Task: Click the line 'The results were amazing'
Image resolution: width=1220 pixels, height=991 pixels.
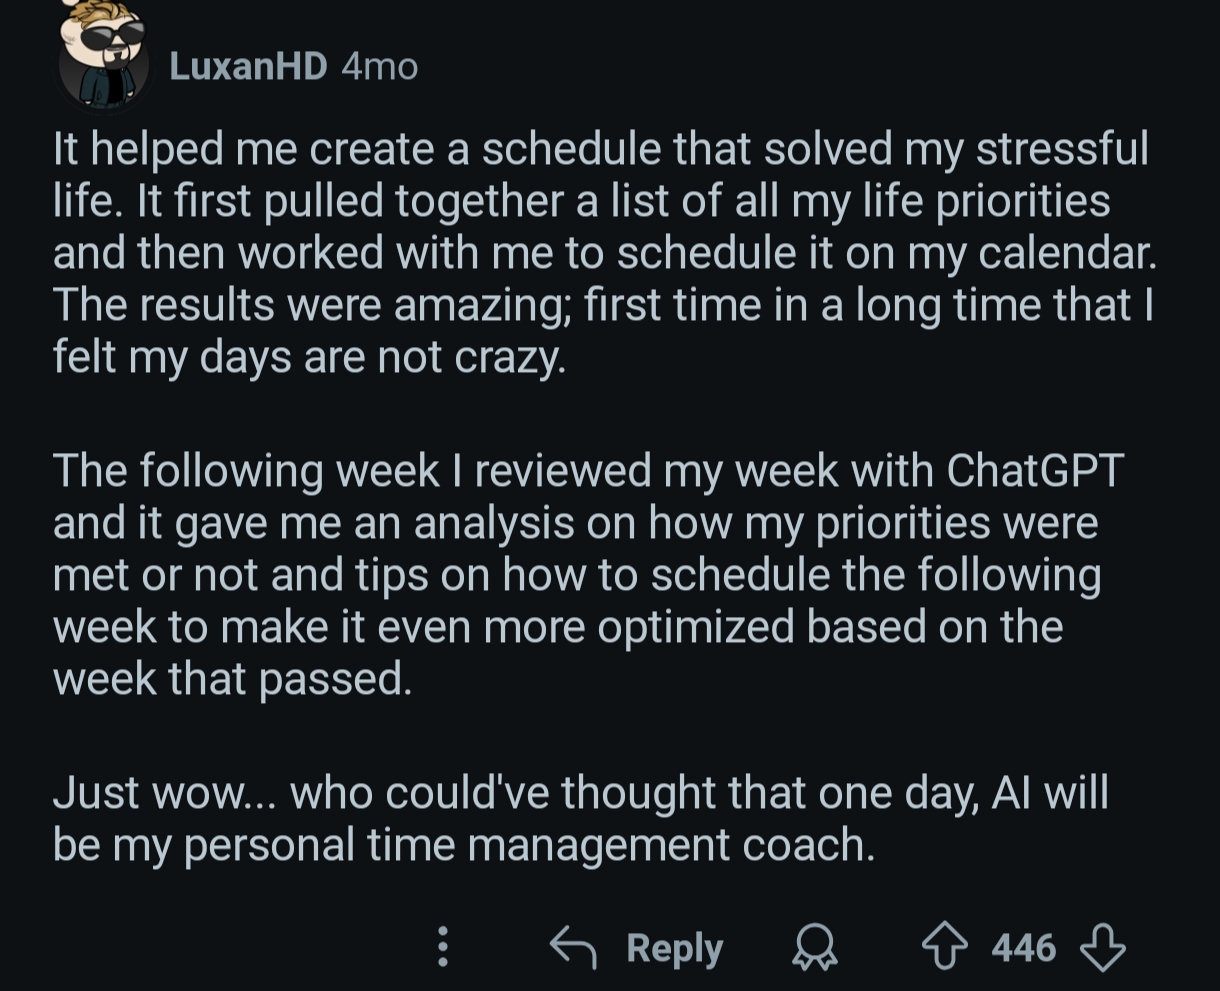Action: (x=603, y=305)
